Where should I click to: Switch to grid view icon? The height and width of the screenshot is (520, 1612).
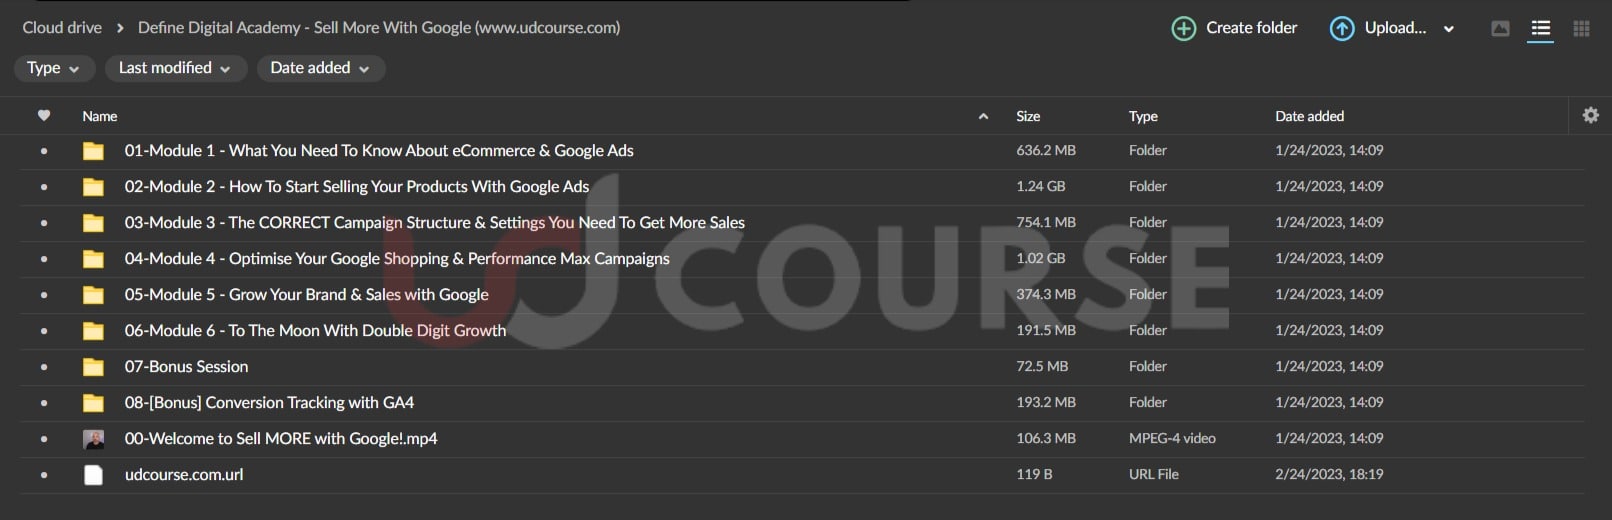click(x=1581, y=29)
